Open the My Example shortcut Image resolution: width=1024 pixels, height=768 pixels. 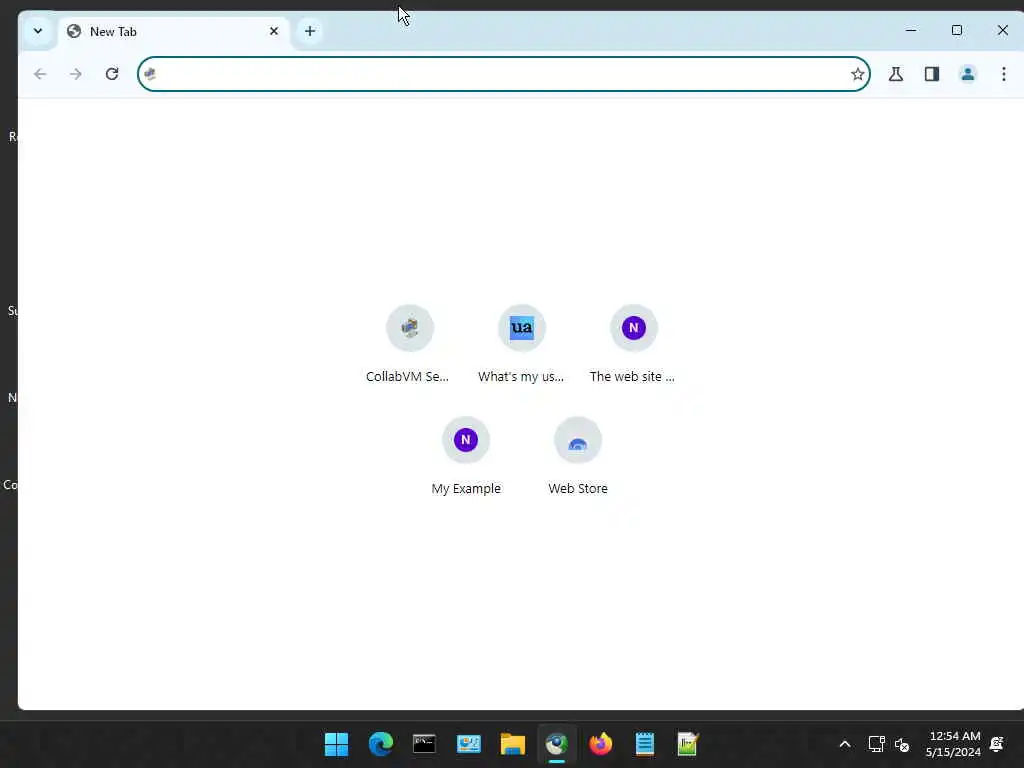(x=466, y=456)
